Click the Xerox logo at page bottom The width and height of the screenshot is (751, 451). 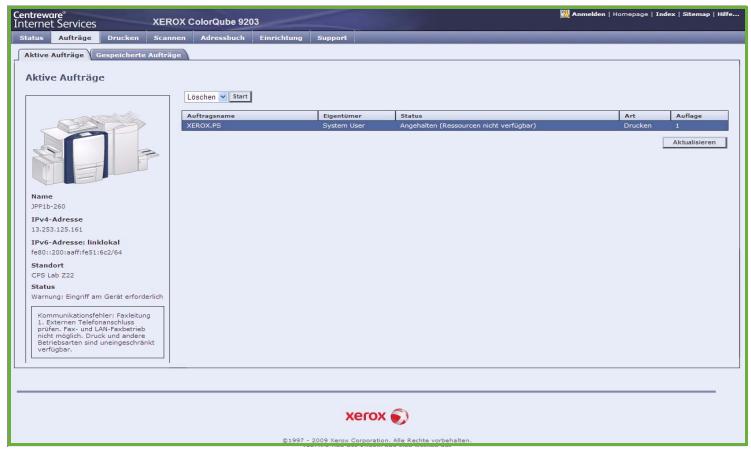tap(377, 416)
